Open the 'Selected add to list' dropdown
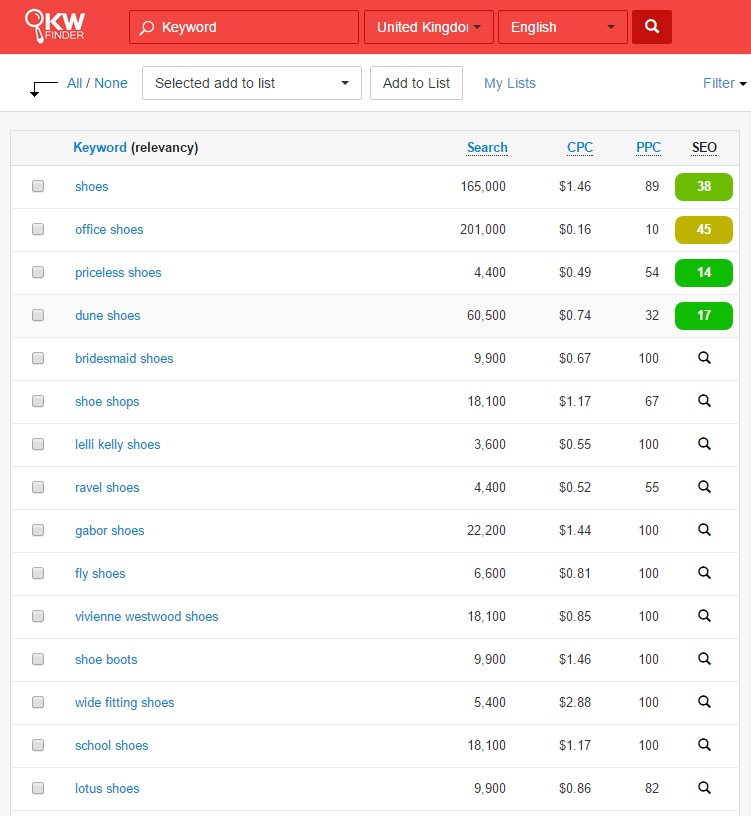751x816 pixels. tap(252, 83)
